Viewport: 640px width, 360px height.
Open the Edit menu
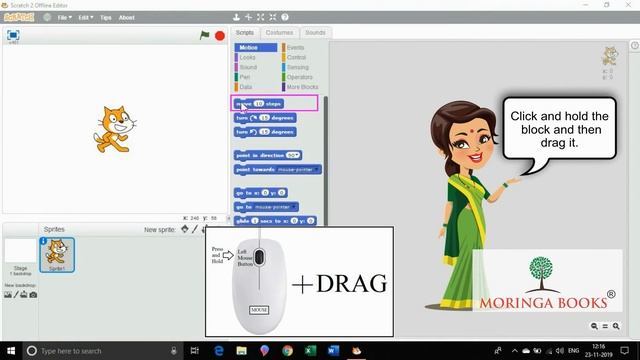(85, 18)
